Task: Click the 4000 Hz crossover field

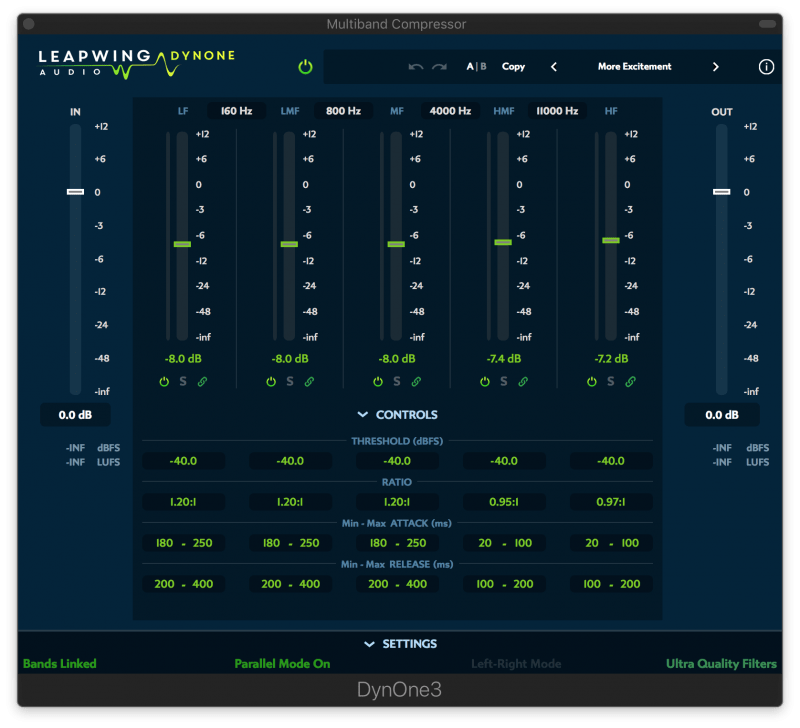Action: point(450,111)
